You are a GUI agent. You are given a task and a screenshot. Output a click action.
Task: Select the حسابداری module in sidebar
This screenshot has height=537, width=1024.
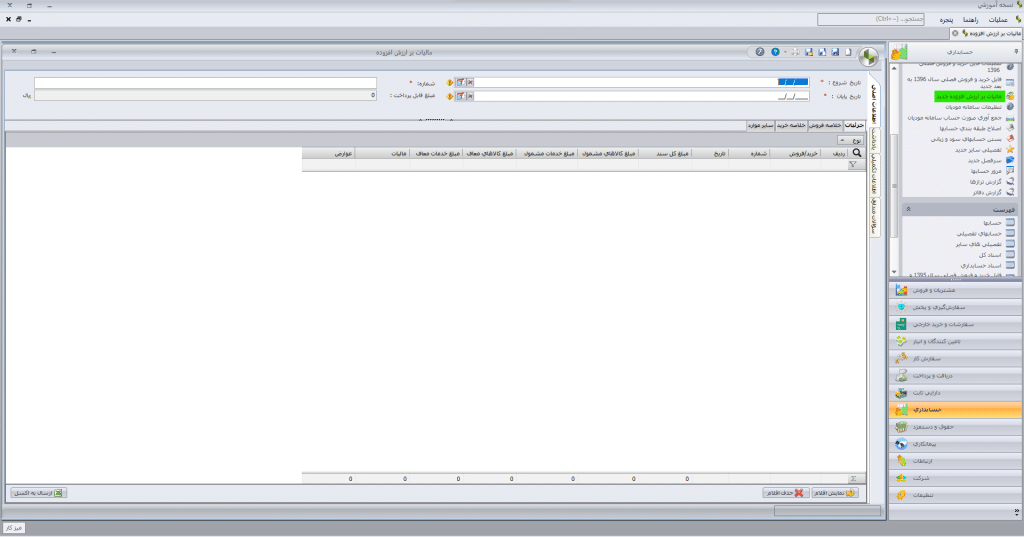[x=955, y=410]
